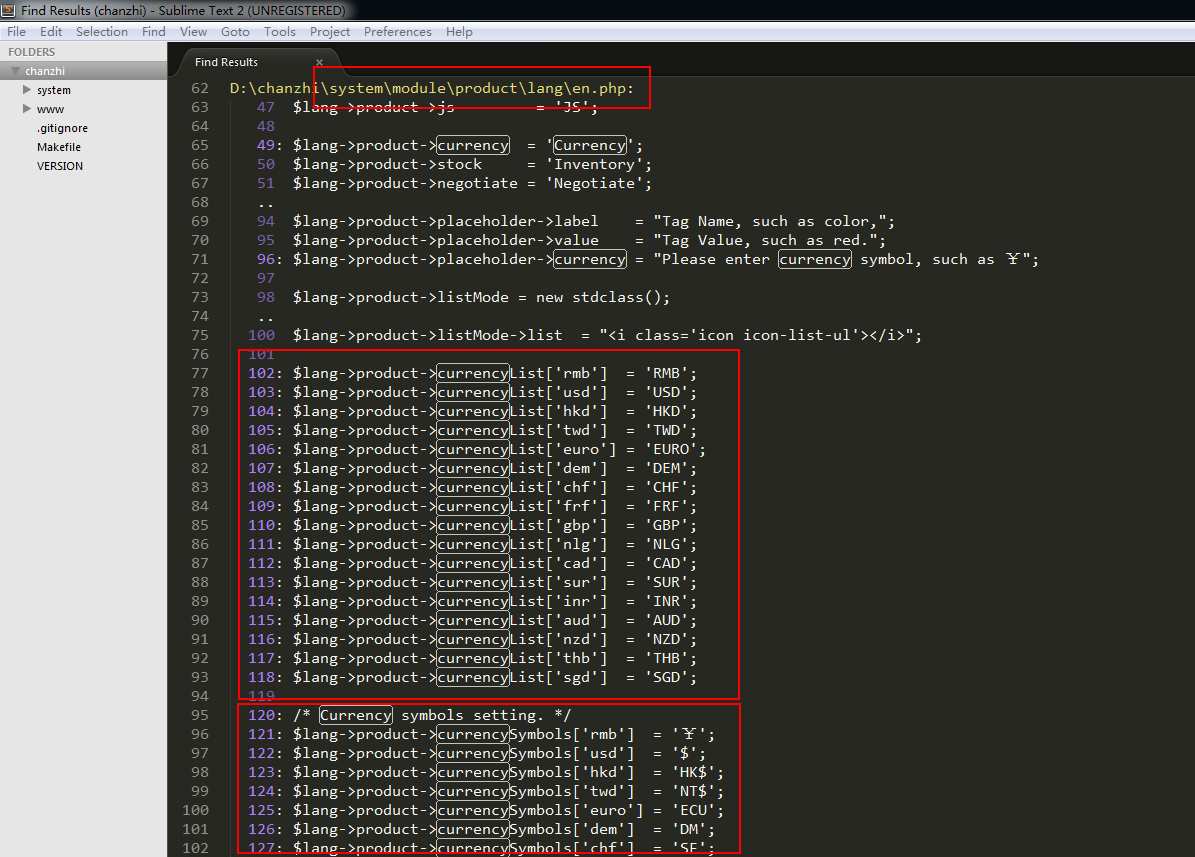Viewport: 1195px width, 857px height.
Task: Switch to the Find Results tab
Action: 227,62
